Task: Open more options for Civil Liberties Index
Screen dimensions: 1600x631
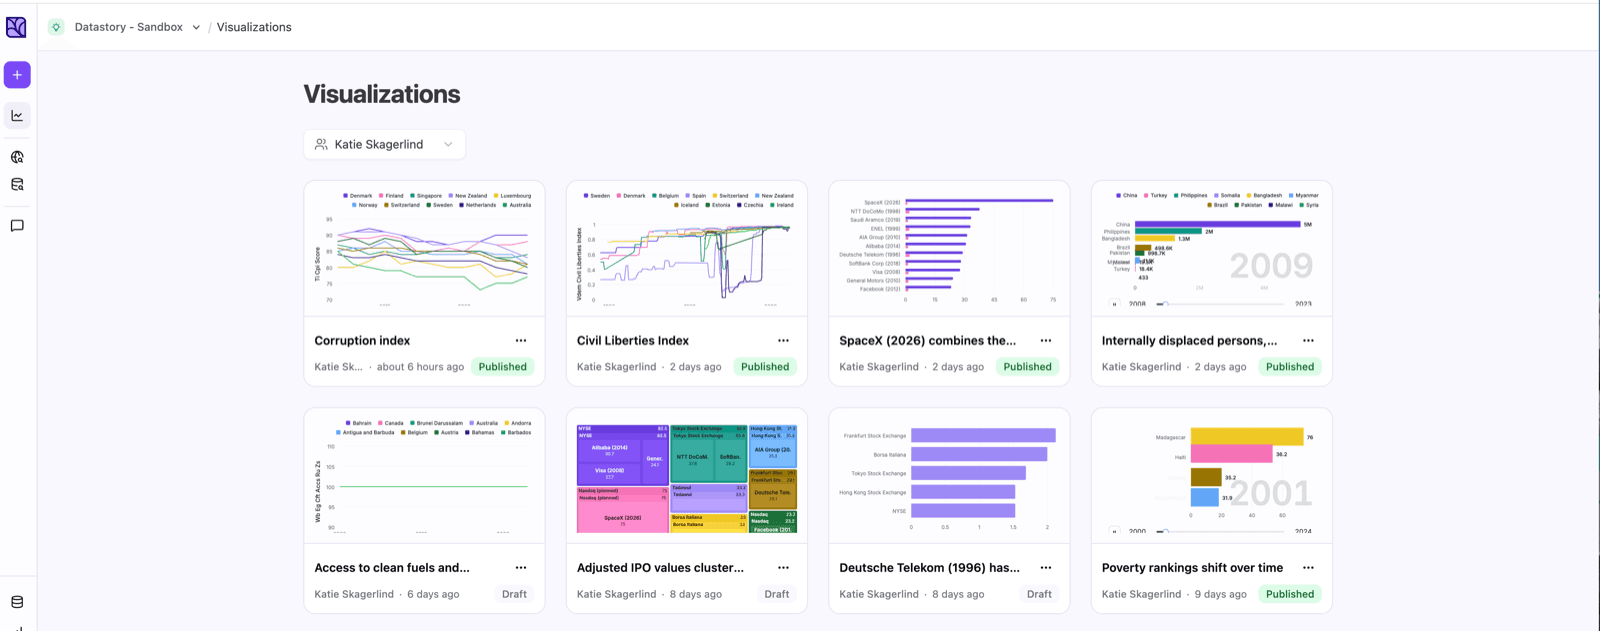Action: point(783,341)
